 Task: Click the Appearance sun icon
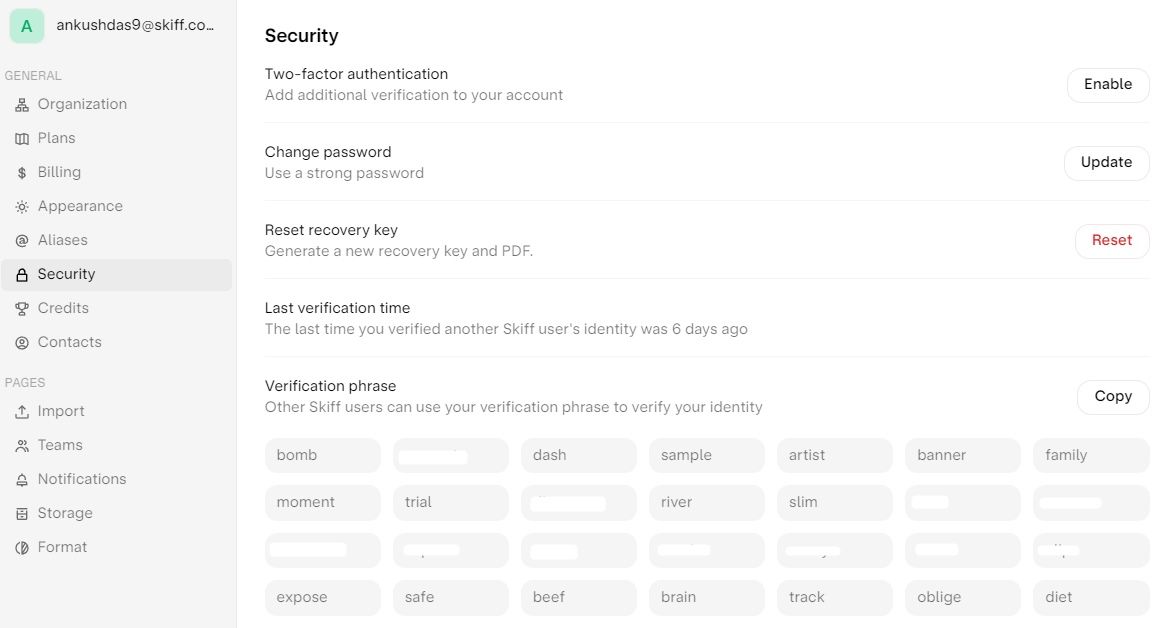pyautogui.click(x=21, y=206)
